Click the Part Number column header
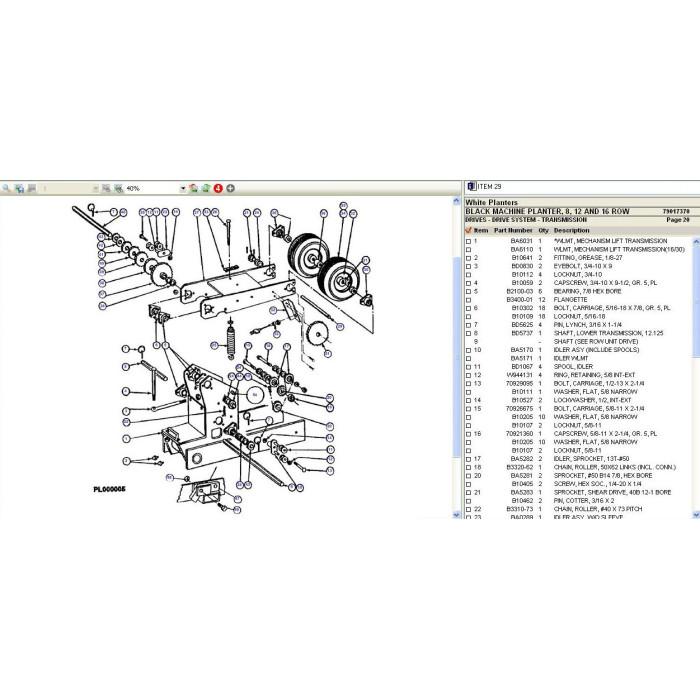This screenshot has width=700, height=700. 513,230
